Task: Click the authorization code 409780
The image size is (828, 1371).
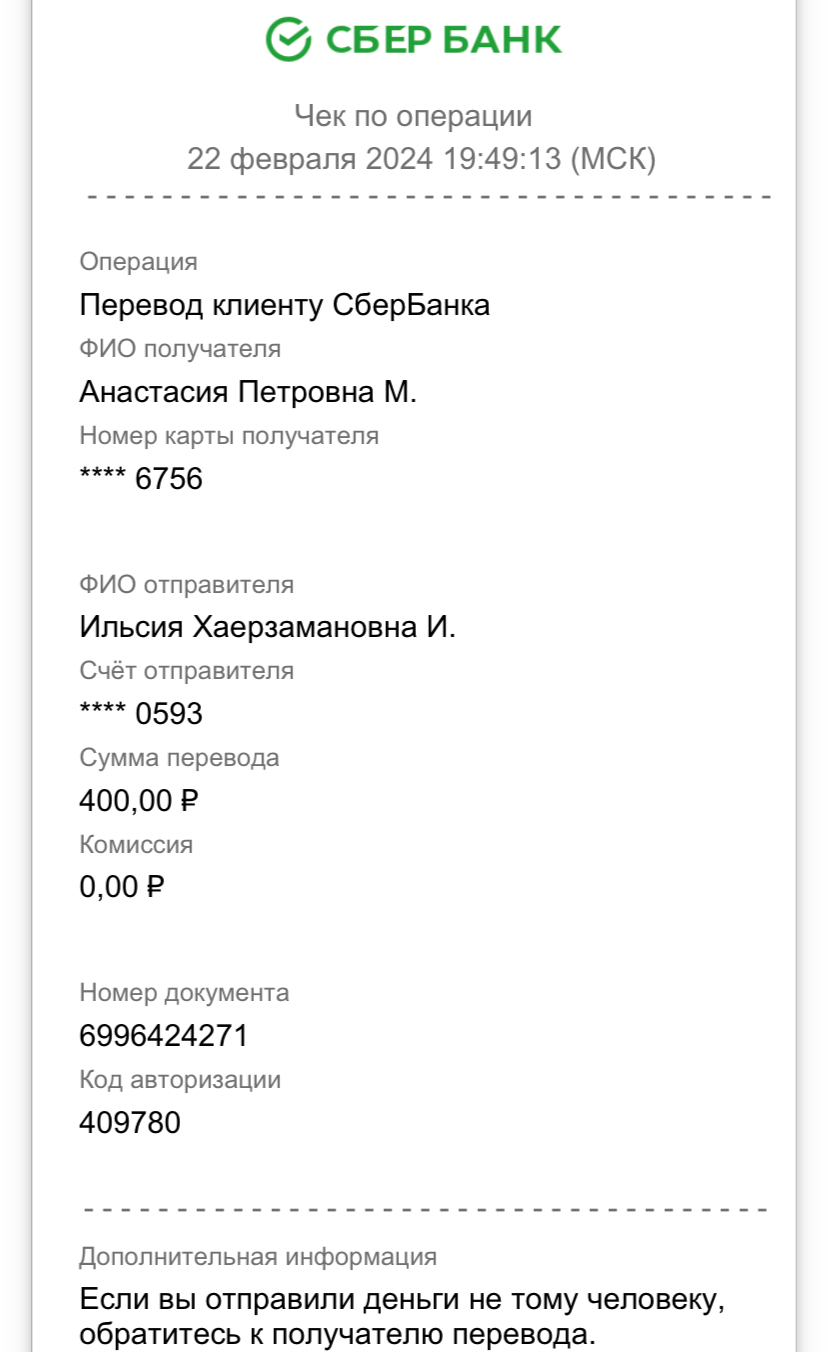Action: 130,1123
